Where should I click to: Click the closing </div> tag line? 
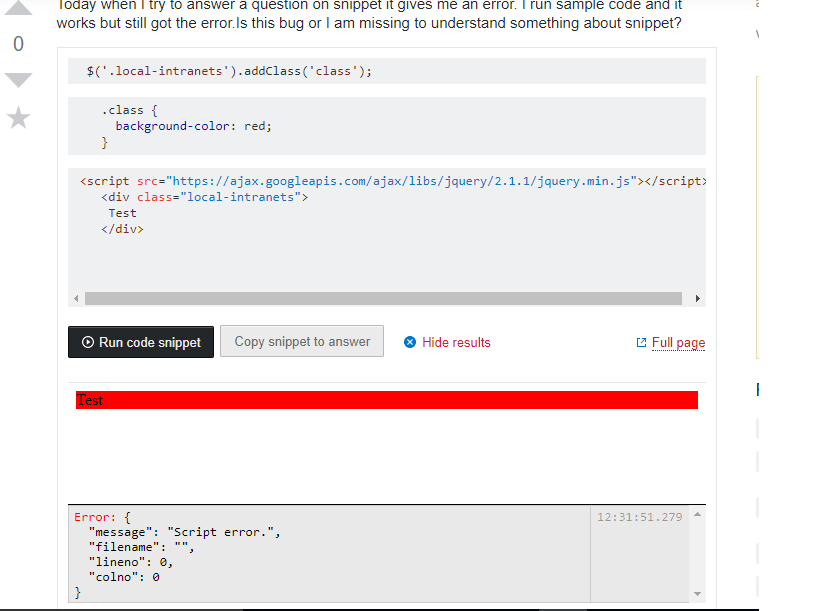122,229
